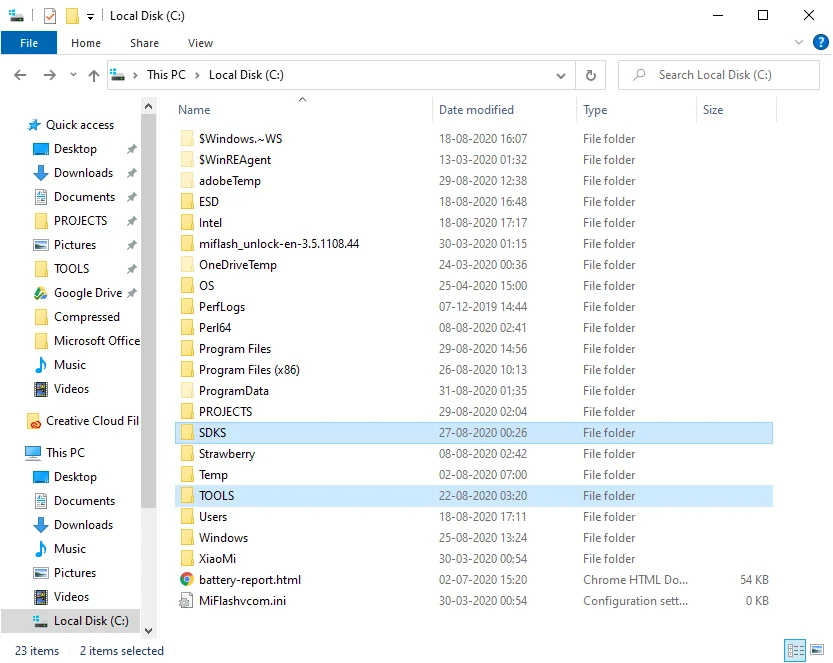Sort by the Name column header
This screenshot has width=833, height=663.
tap(194, 110)
